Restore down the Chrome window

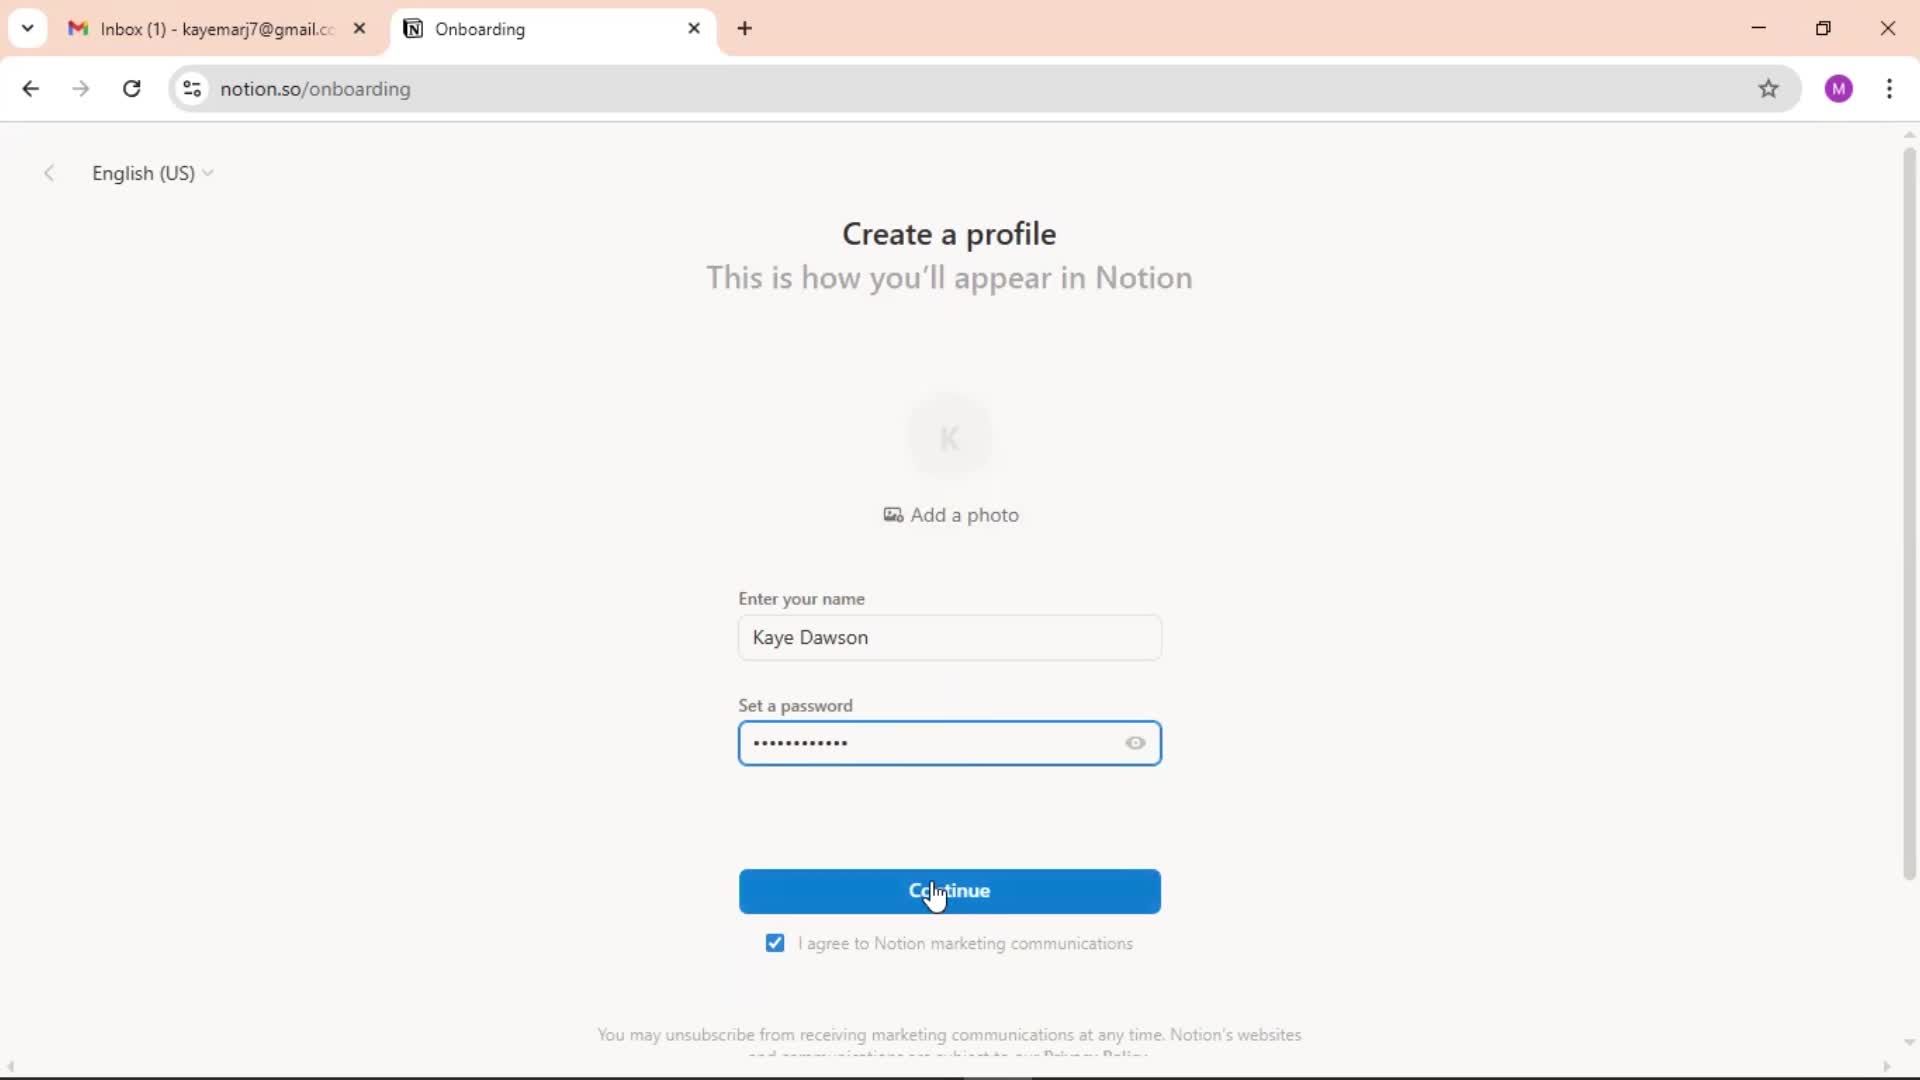click(x=1823, y=28)
